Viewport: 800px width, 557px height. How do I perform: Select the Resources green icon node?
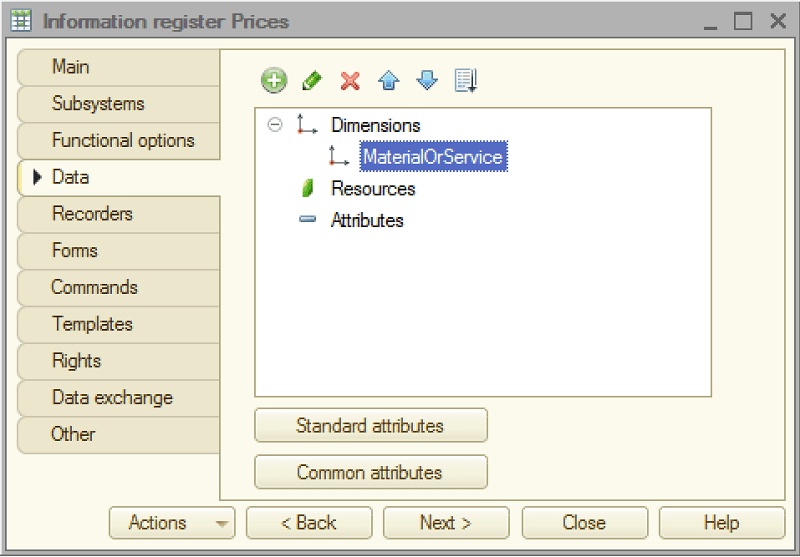pos(307,188)
